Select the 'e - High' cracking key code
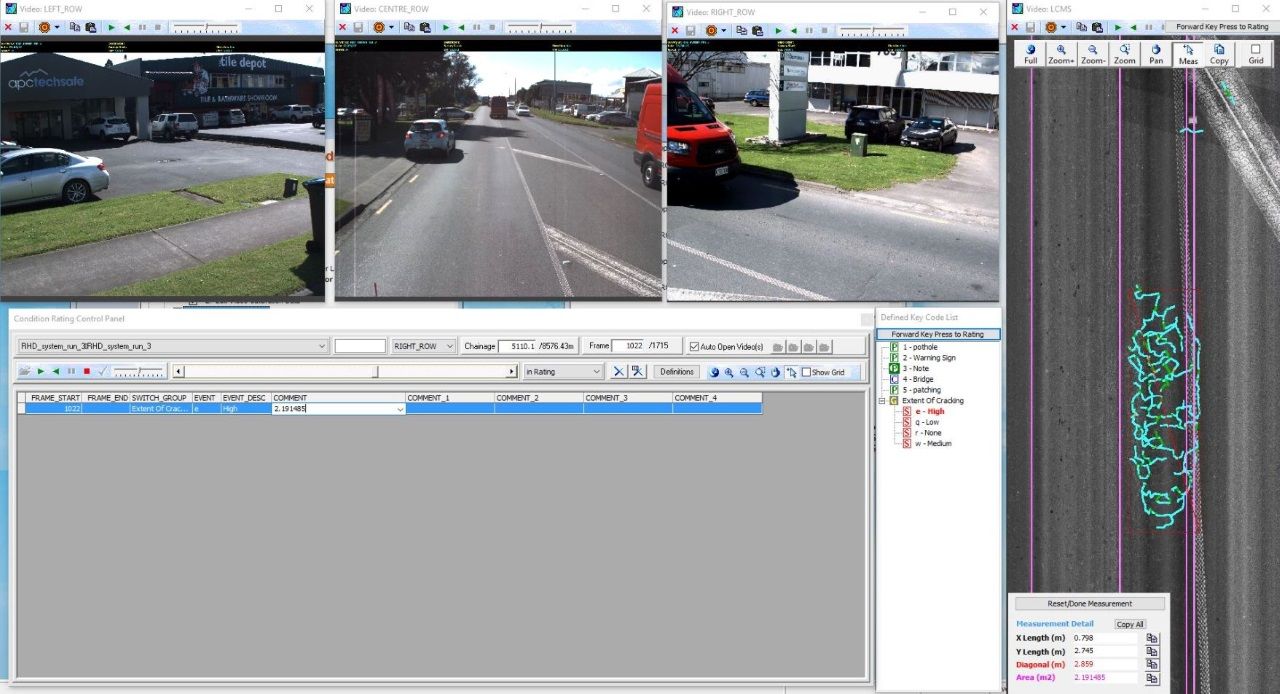 coord(929,411)
